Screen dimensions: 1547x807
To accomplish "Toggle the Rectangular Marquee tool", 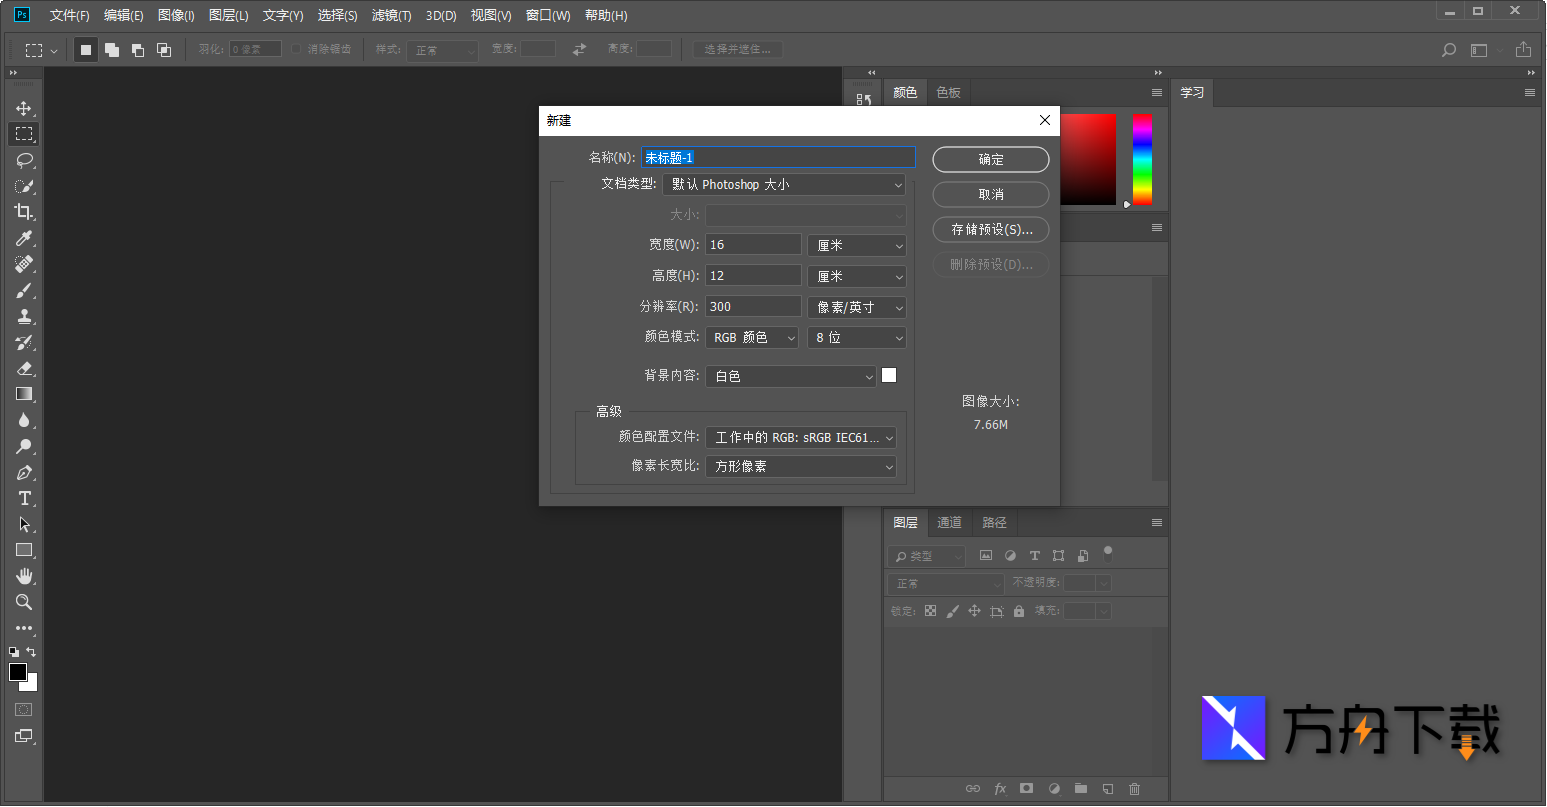I will [22, 134].
